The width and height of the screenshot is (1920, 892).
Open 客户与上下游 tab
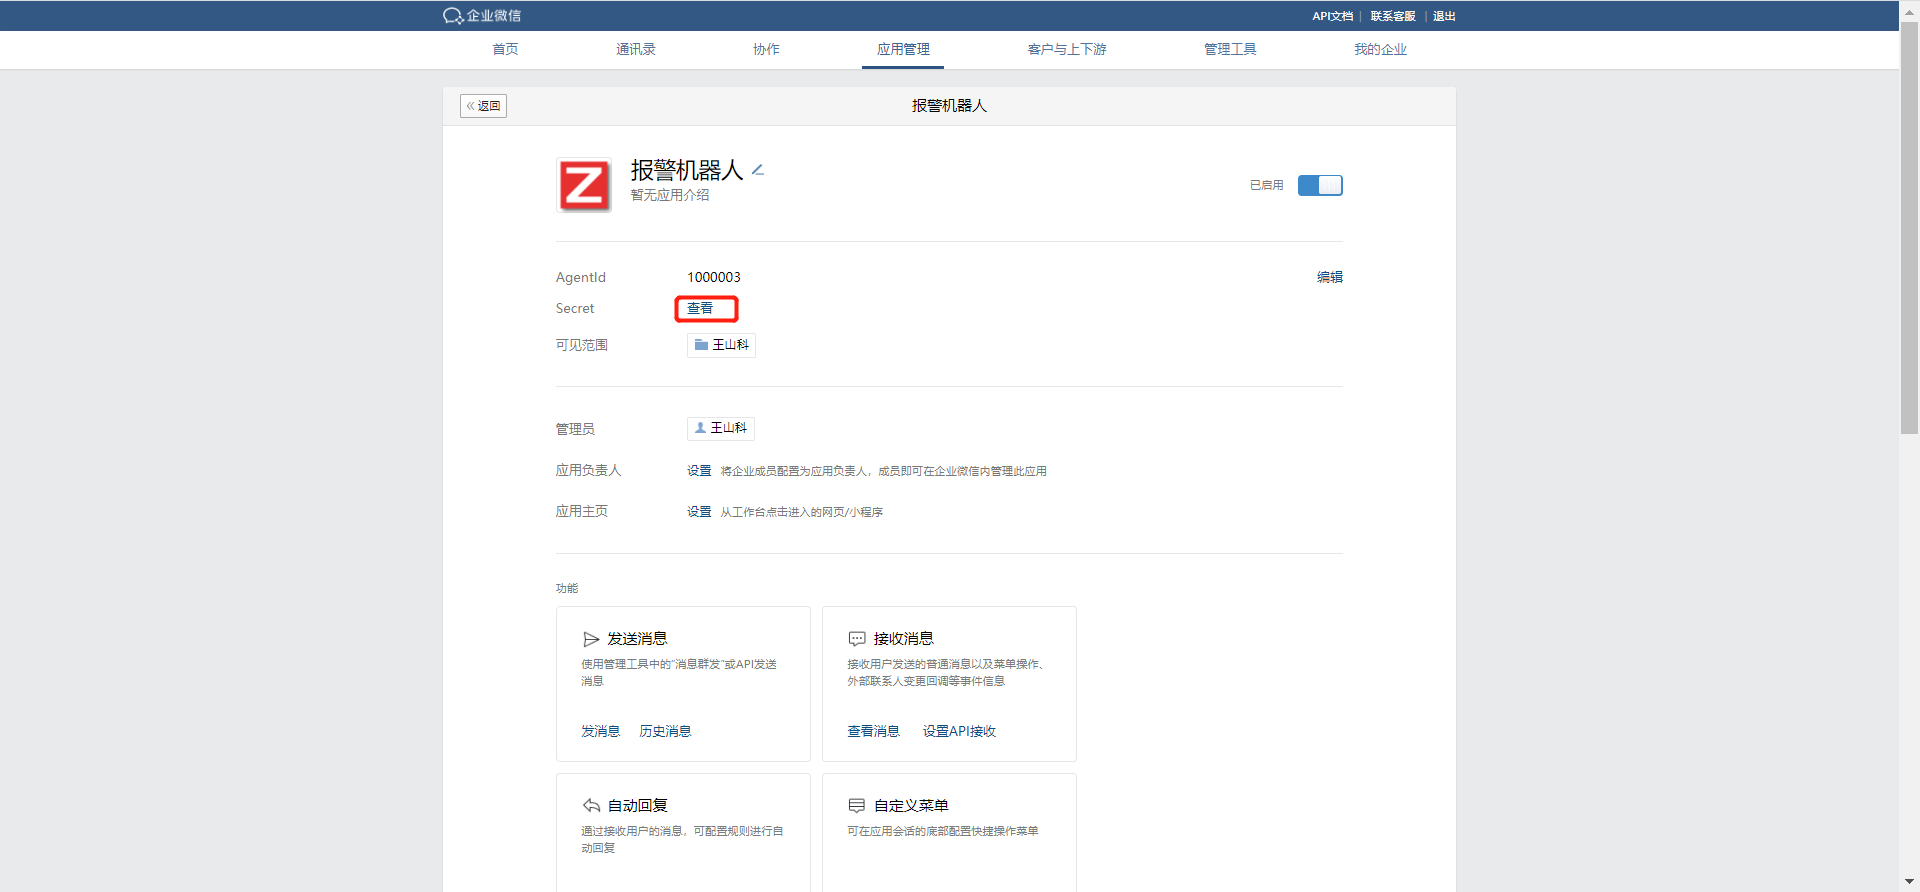(1067, 49)
